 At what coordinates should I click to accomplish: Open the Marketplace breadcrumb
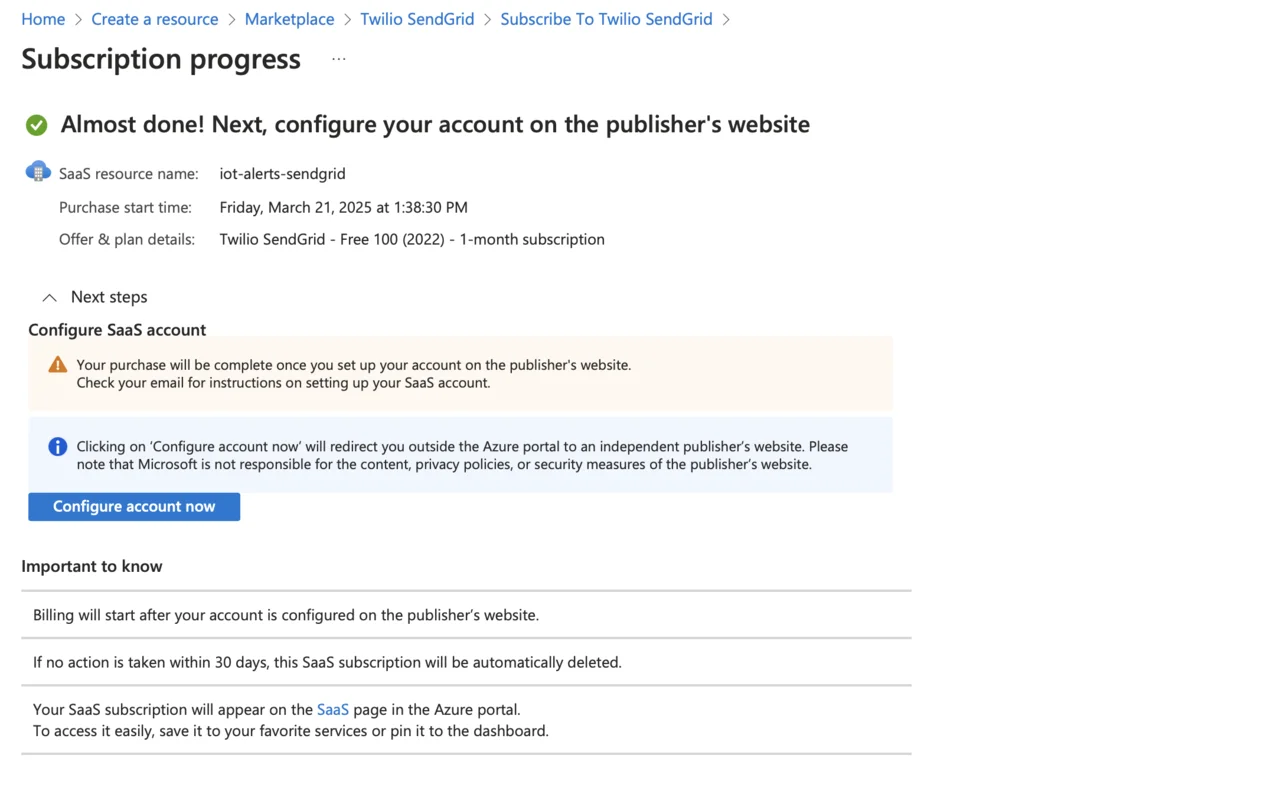point(289,19)
